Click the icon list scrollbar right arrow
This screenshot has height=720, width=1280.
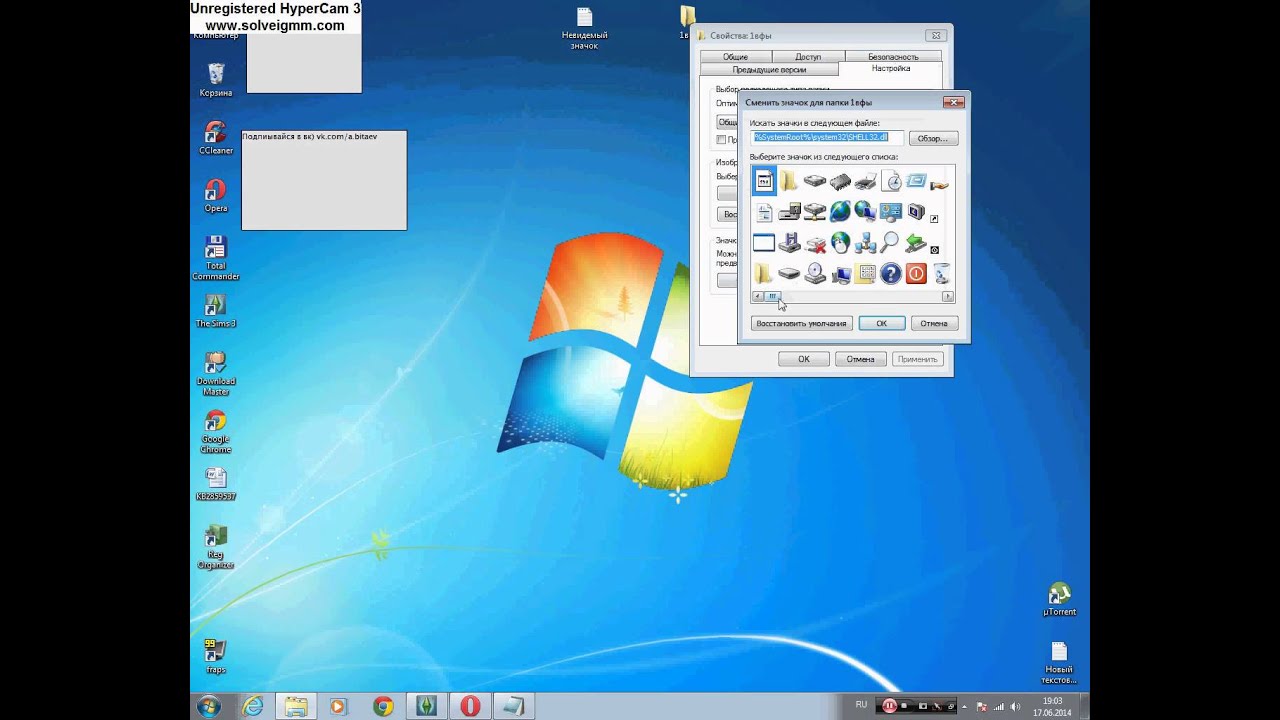(948, 296)
